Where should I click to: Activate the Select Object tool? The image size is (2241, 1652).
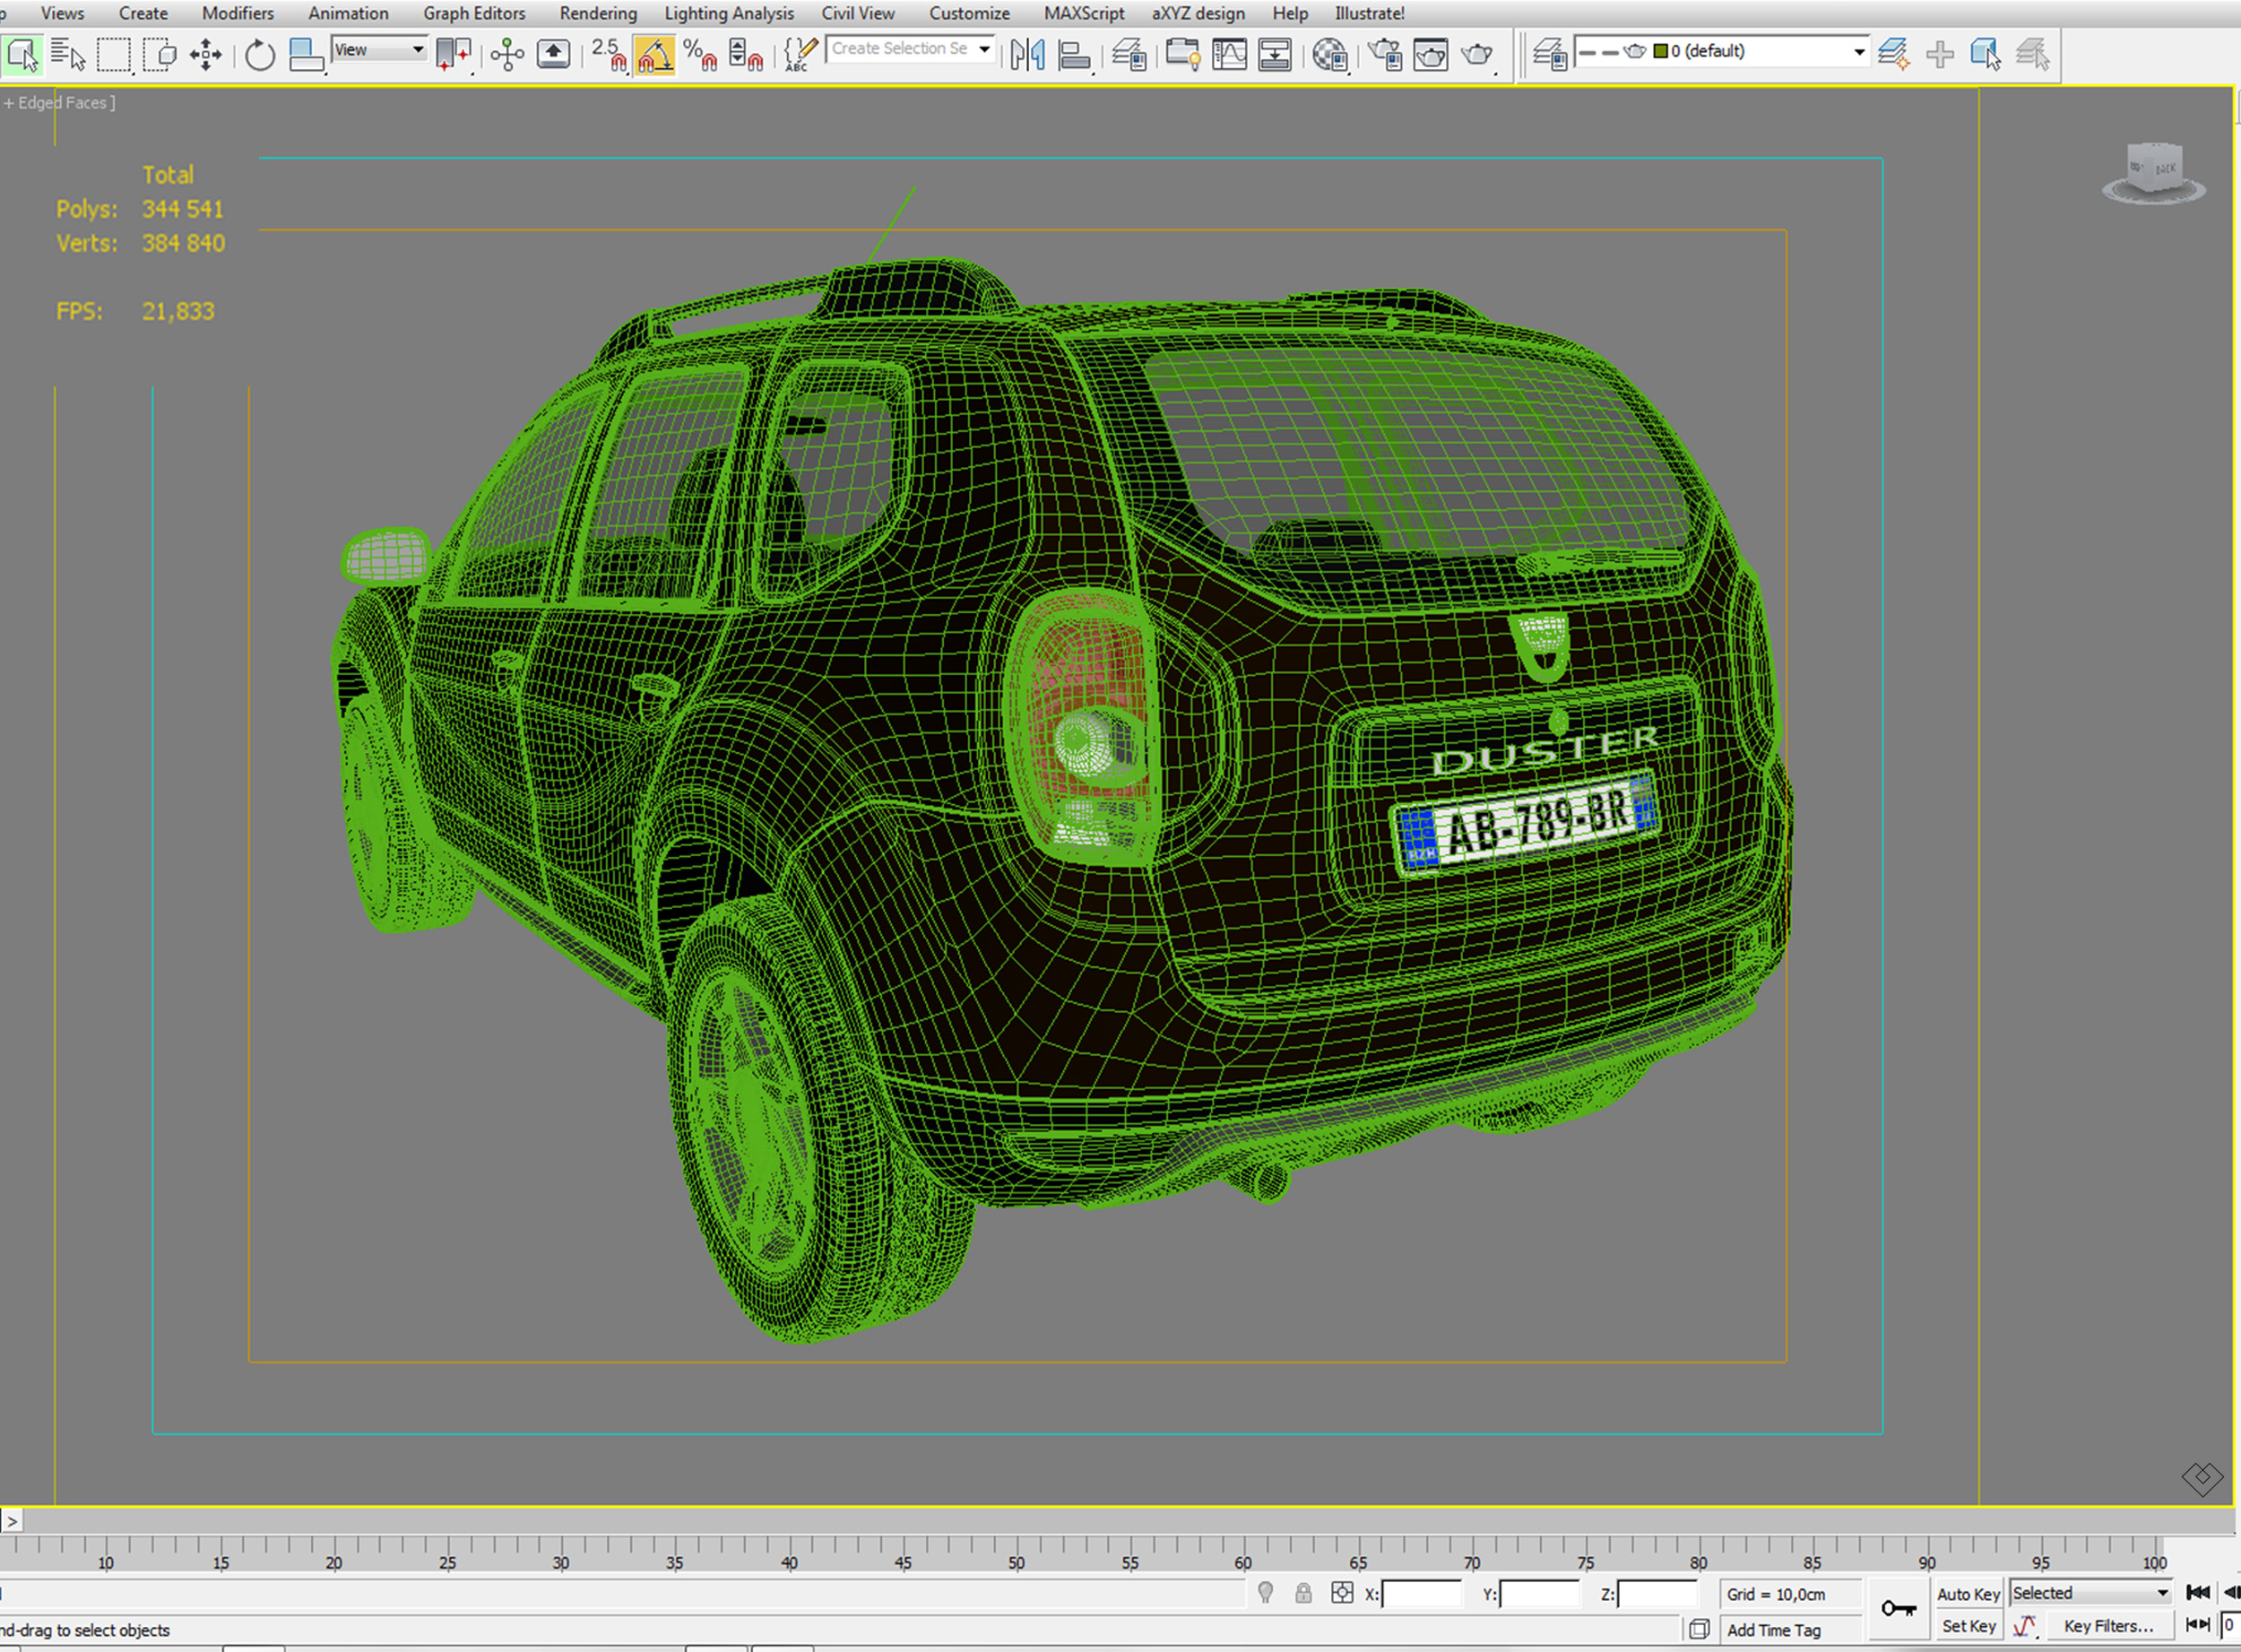pos(22,54)
